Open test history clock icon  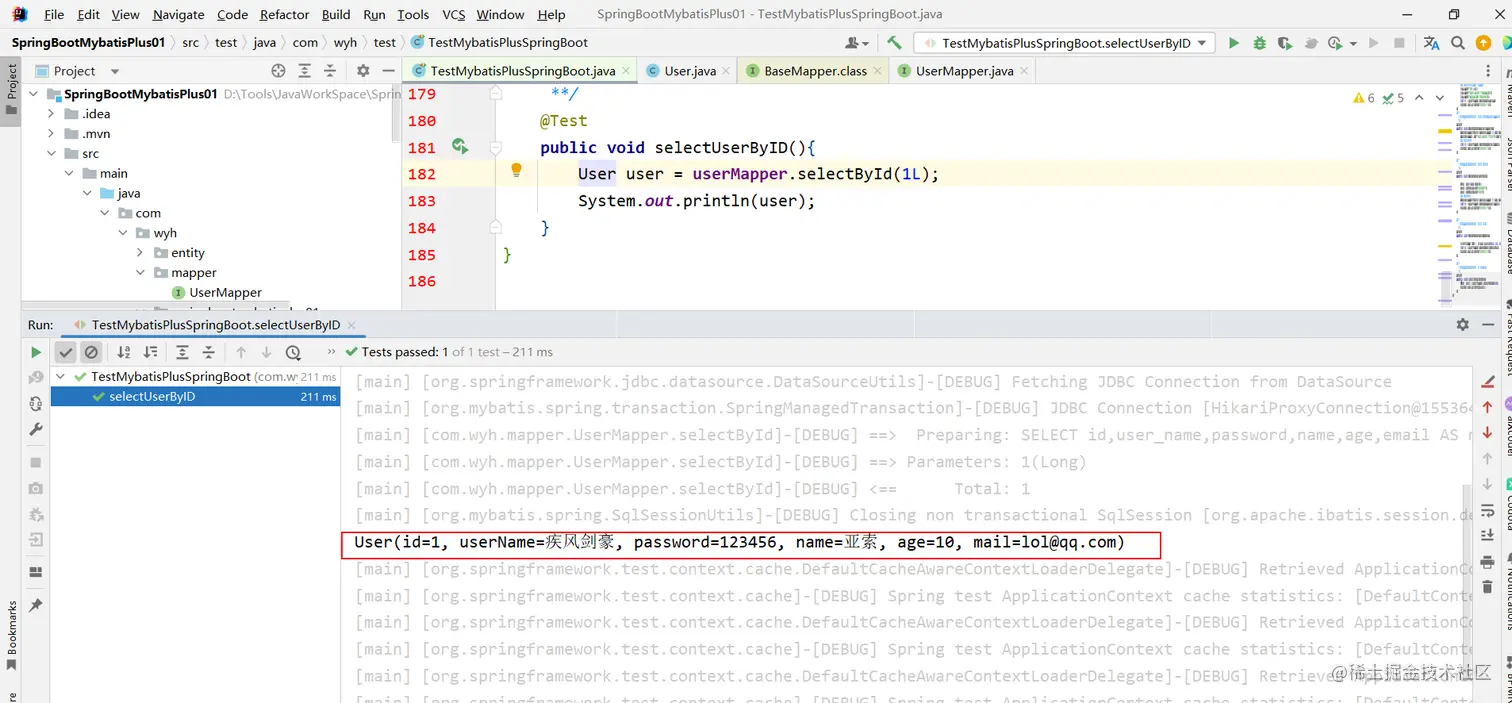pos(293,352)
